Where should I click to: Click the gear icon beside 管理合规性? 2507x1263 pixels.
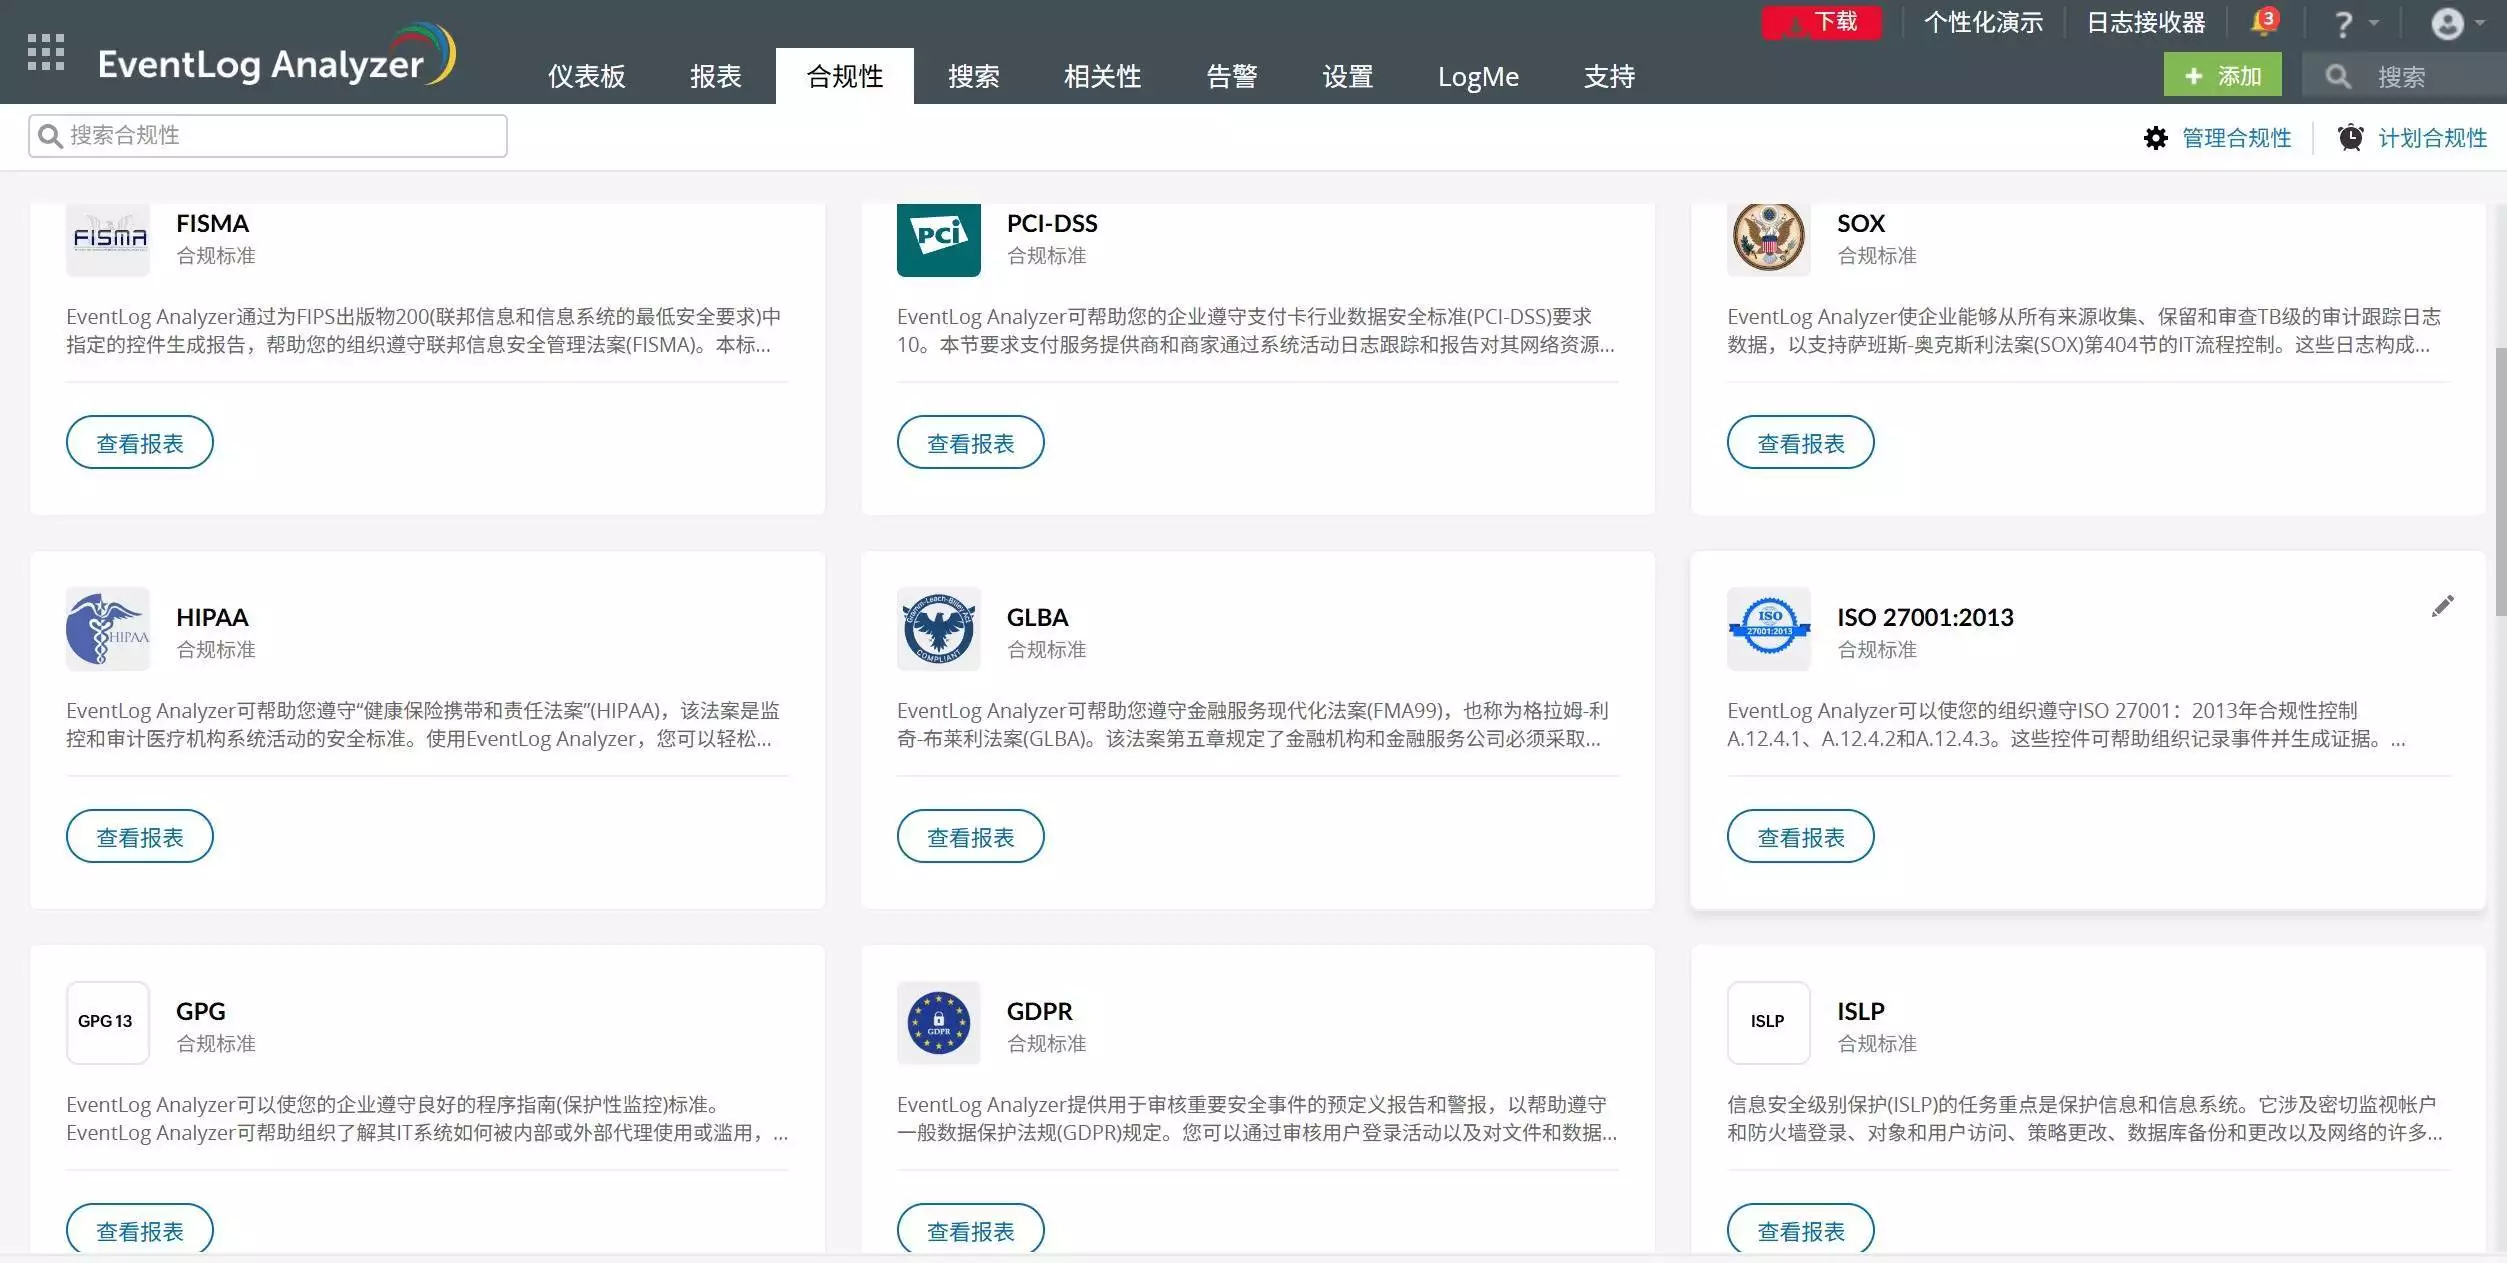[2156, 138]
